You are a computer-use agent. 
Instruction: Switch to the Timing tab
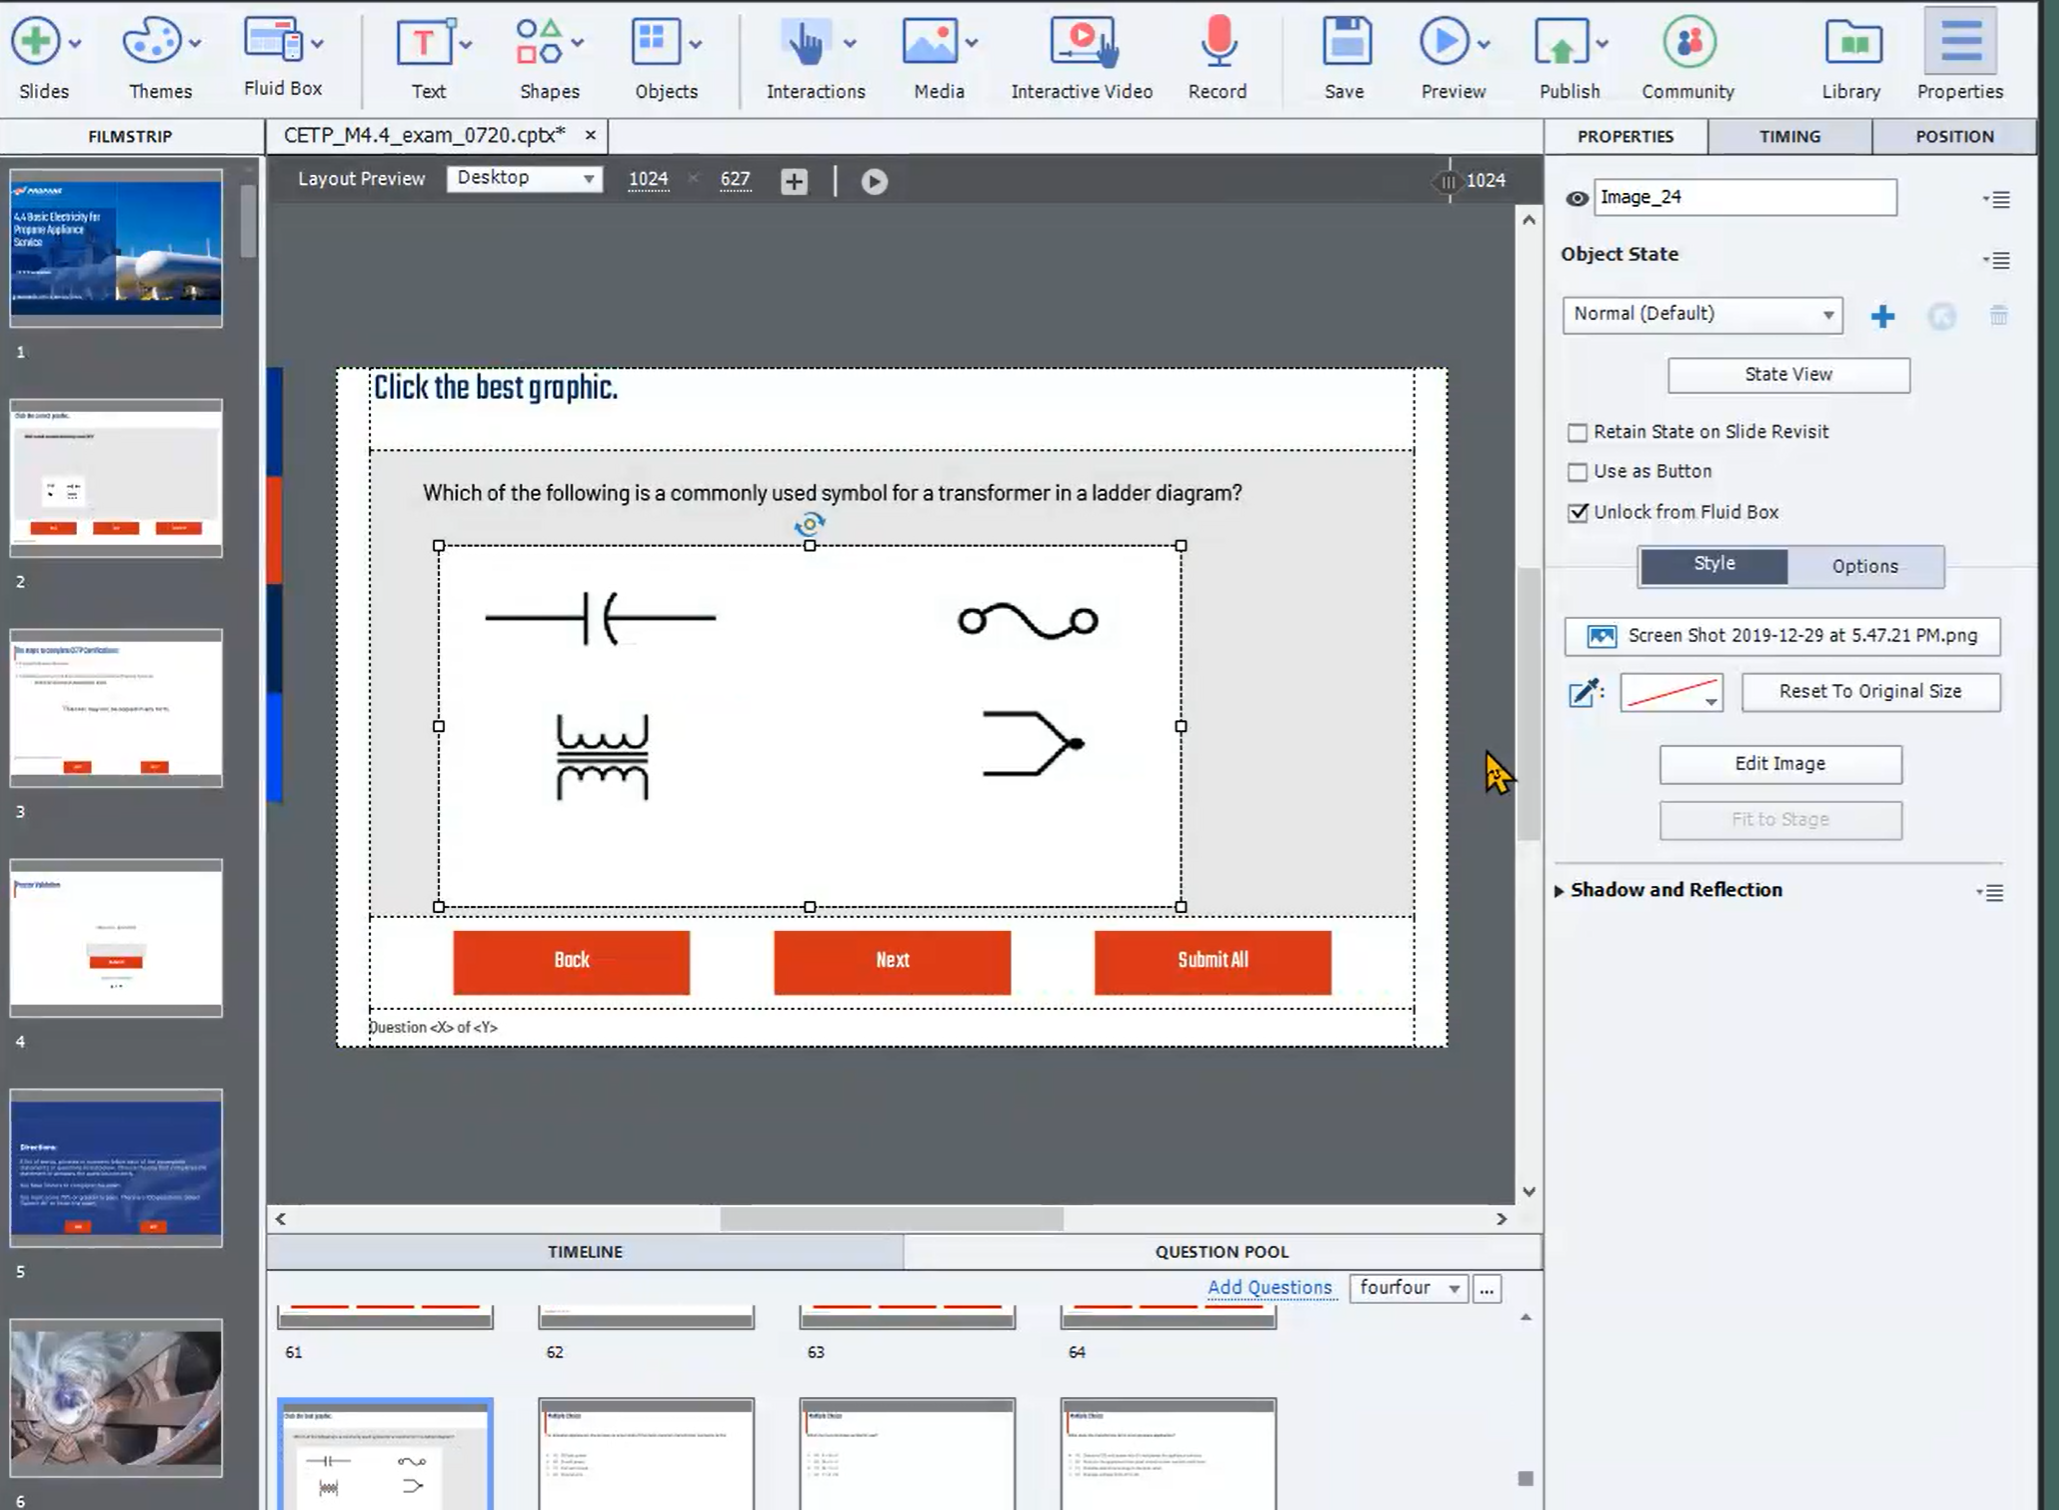tap(1789, 136)
